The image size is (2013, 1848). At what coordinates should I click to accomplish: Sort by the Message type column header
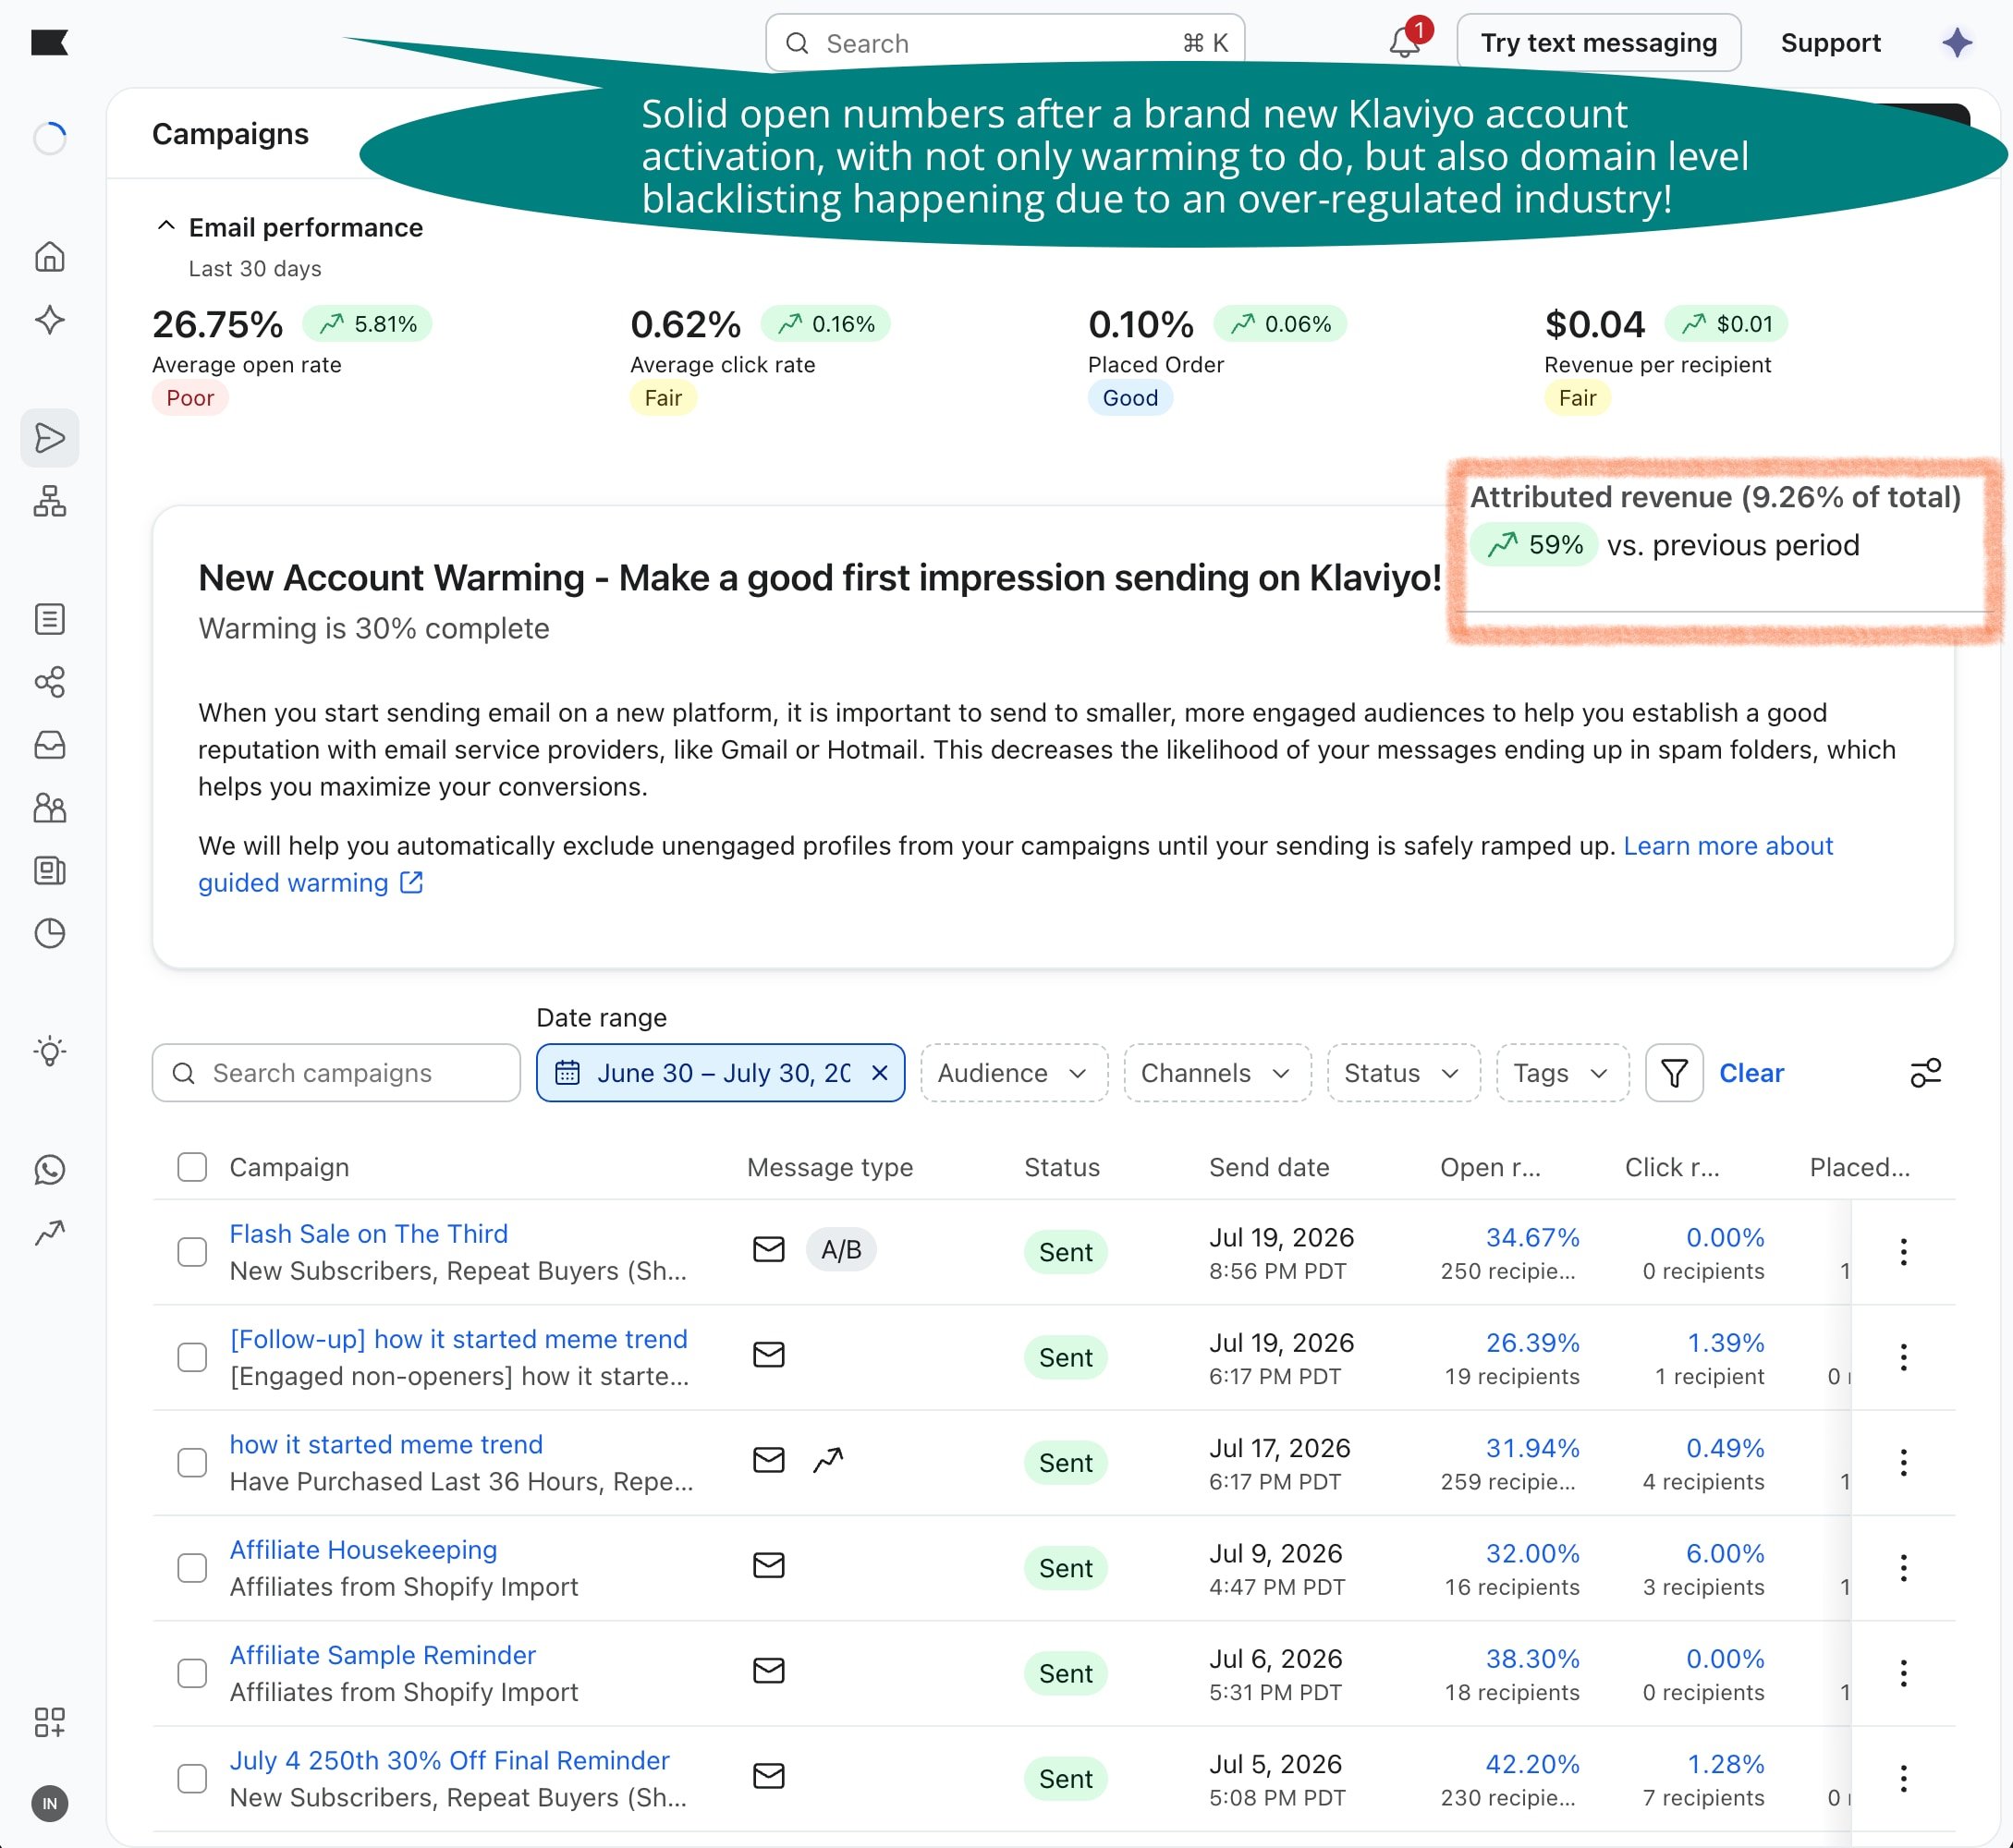pos(830,1167)
